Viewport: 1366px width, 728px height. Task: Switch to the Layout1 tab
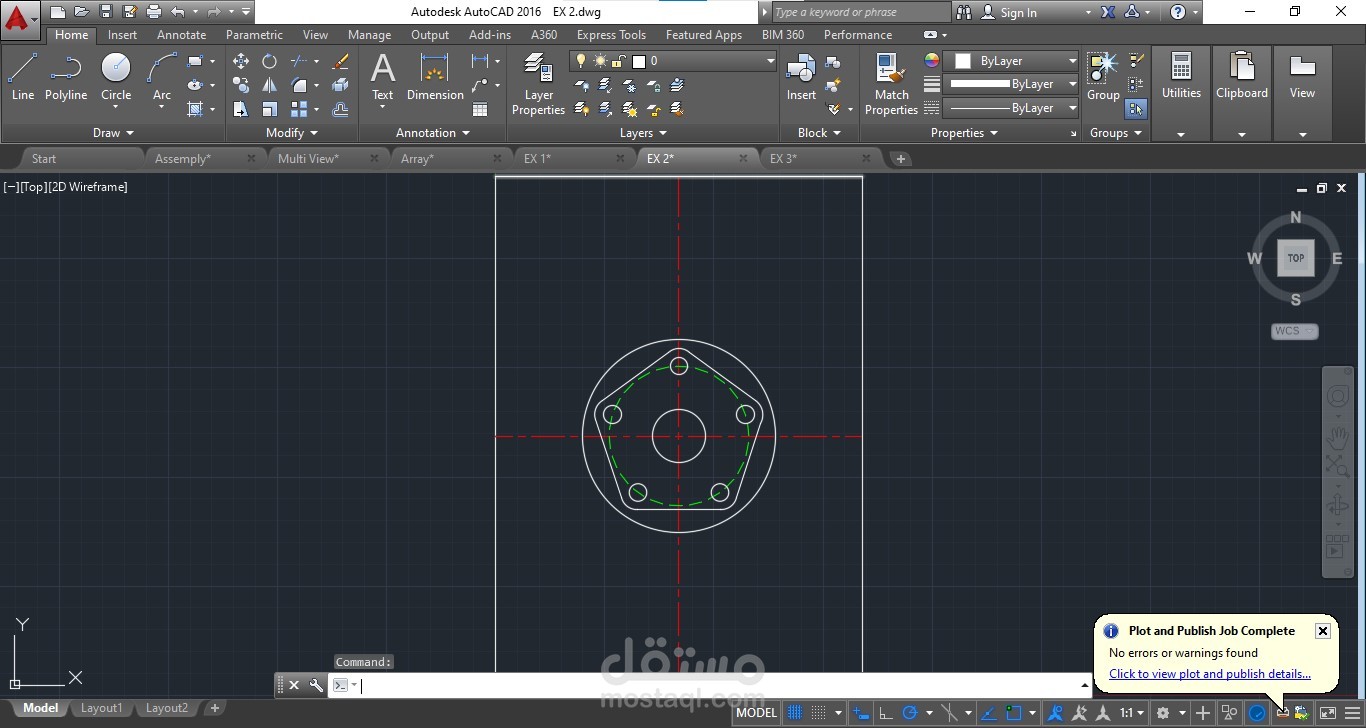101,708
